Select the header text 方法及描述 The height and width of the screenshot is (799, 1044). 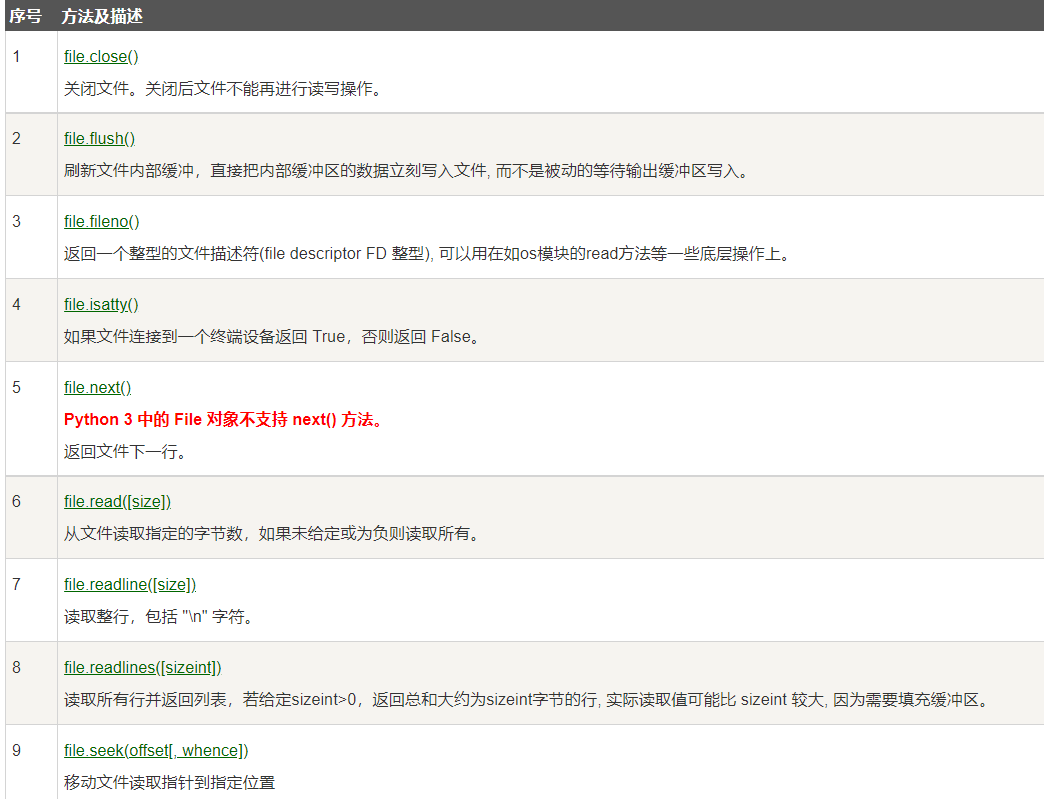[102, 16]
